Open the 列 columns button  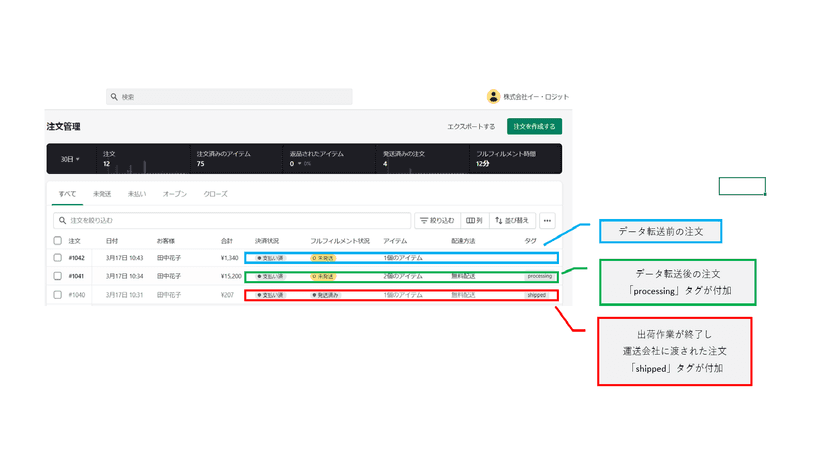click(x=474, y=220)
